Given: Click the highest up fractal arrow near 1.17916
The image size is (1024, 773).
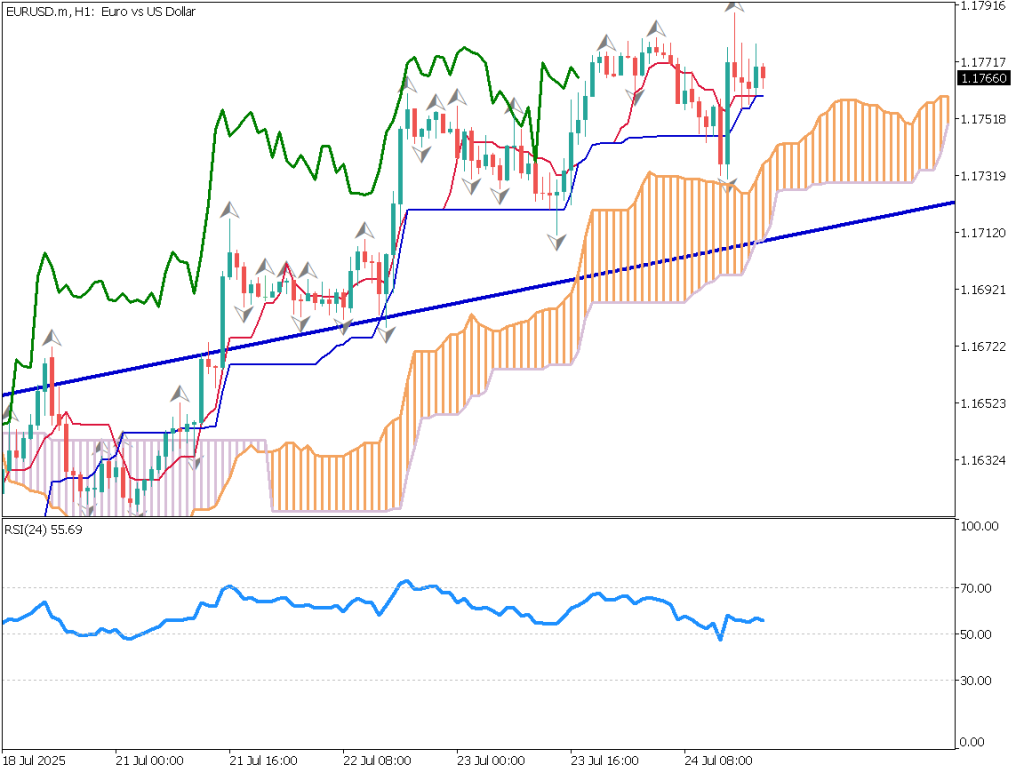Looking at the screenshot, I should click(735, 5).
